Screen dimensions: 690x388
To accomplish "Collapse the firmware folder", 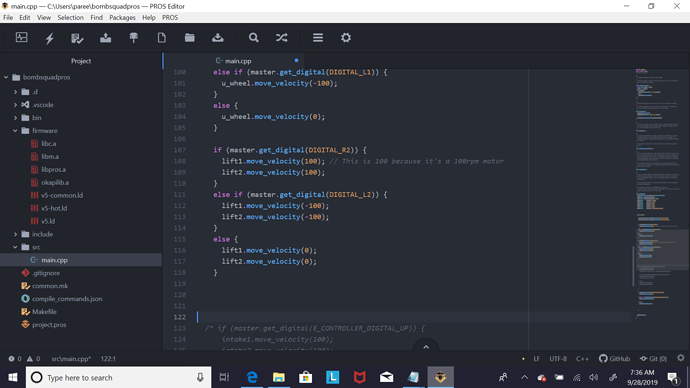I will [x=15, y=131].
